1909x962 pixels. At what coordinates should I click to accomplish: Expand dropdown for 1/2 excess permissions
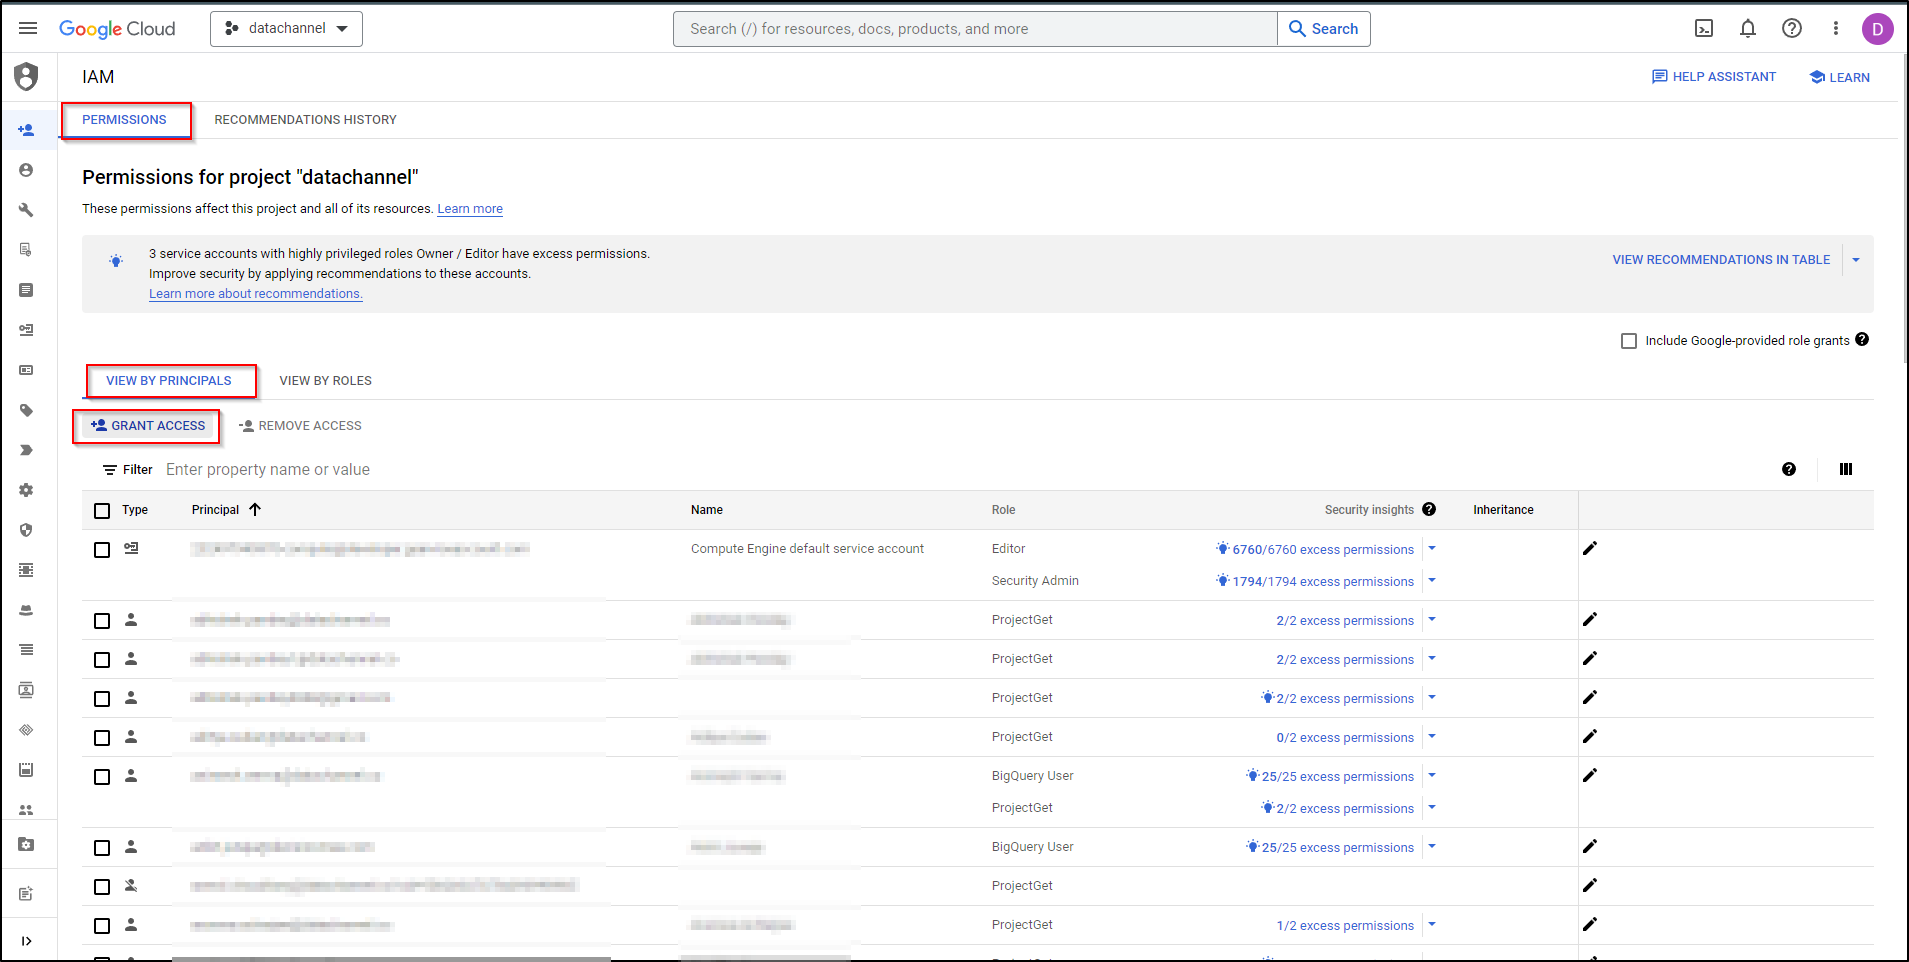pos(1432,924)
